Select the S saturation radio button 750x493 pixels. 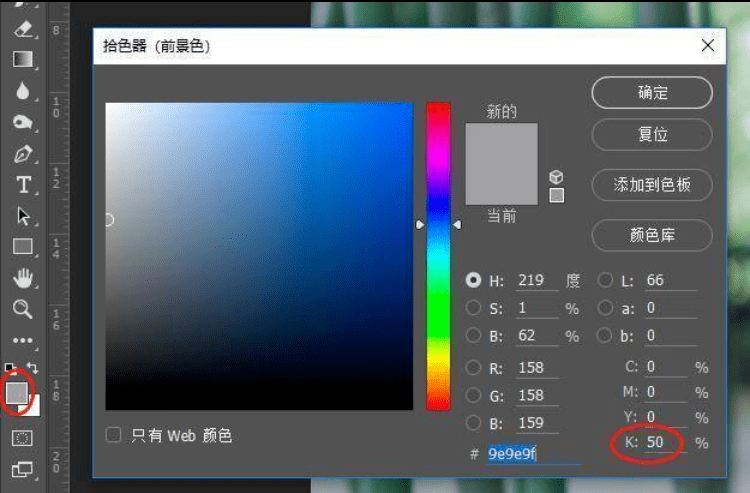pos(474,308)
